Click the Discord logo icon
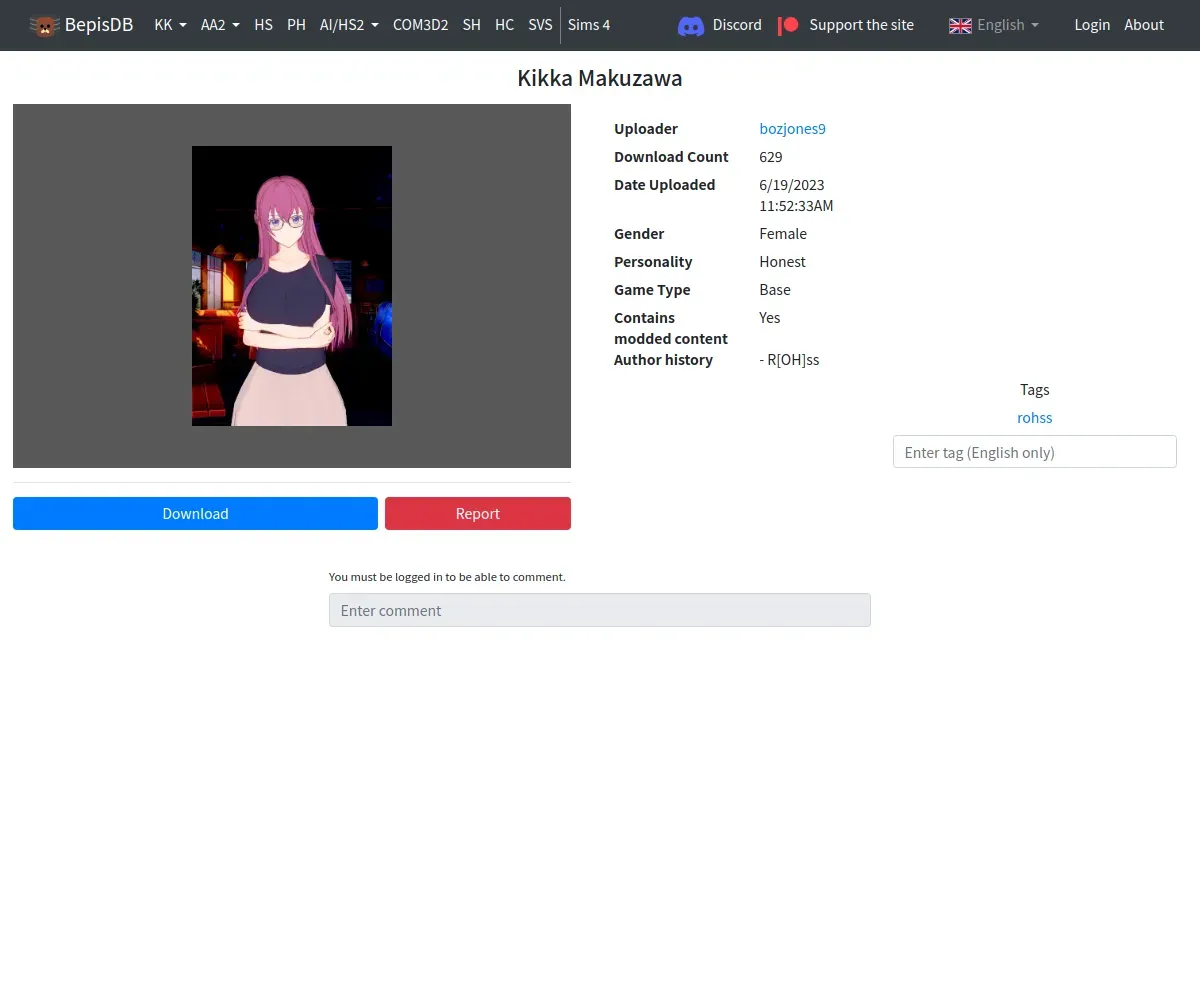The height and width of the screenshot is (1000, 1200). [691, 25]
